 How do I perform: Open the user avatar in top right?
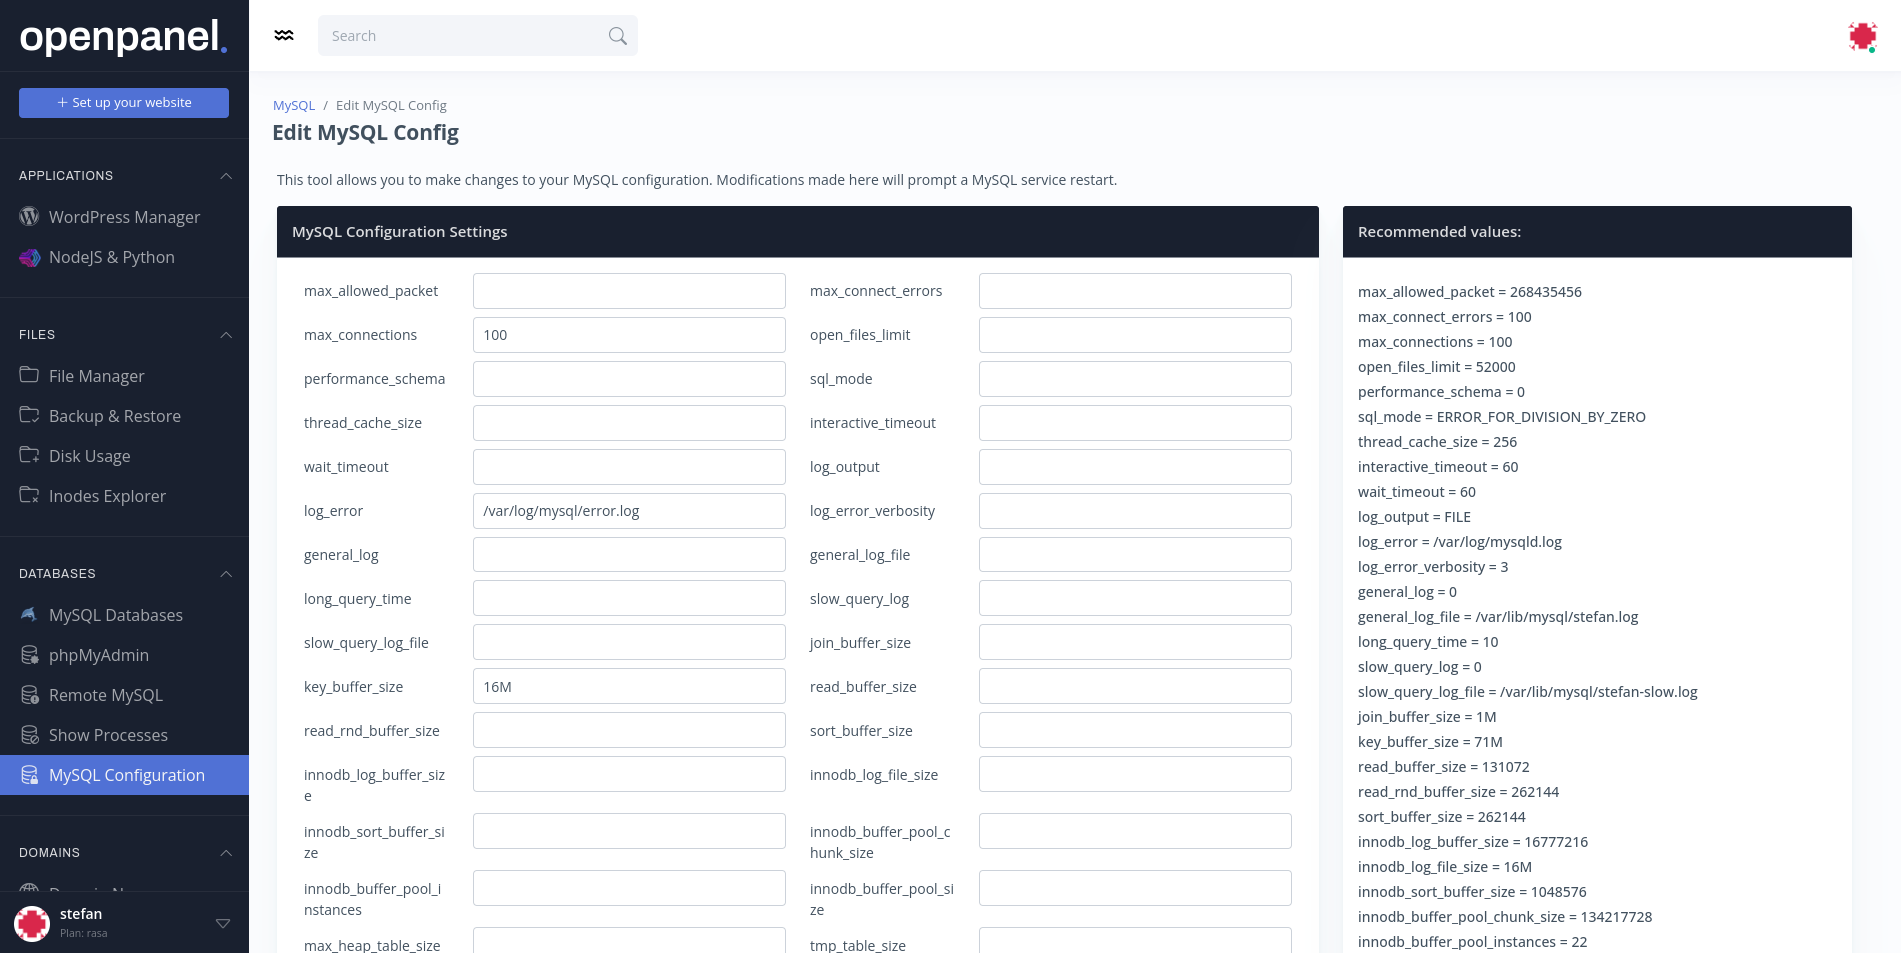(x=1862, y=36)
